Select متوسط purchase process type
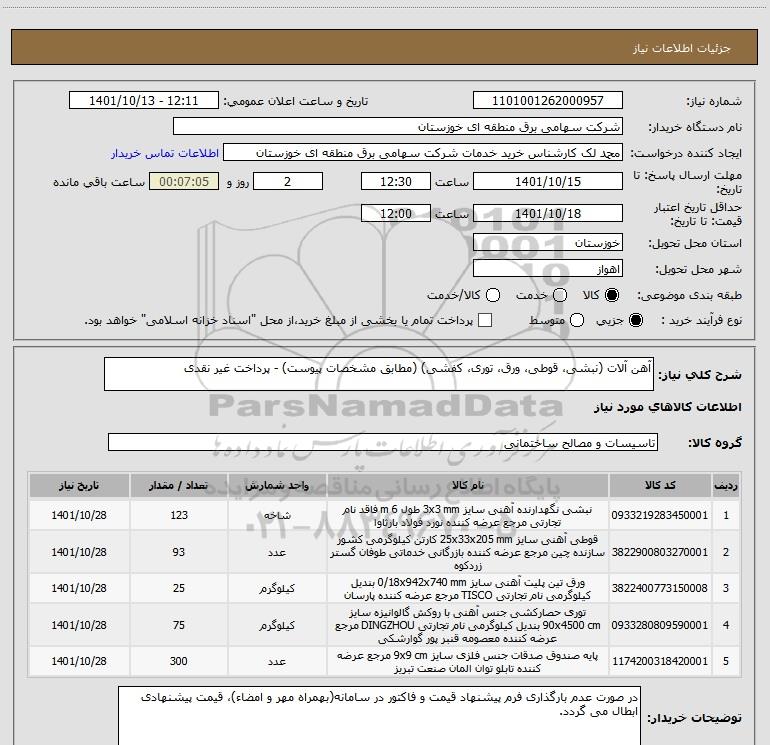 tap(577, 321)
